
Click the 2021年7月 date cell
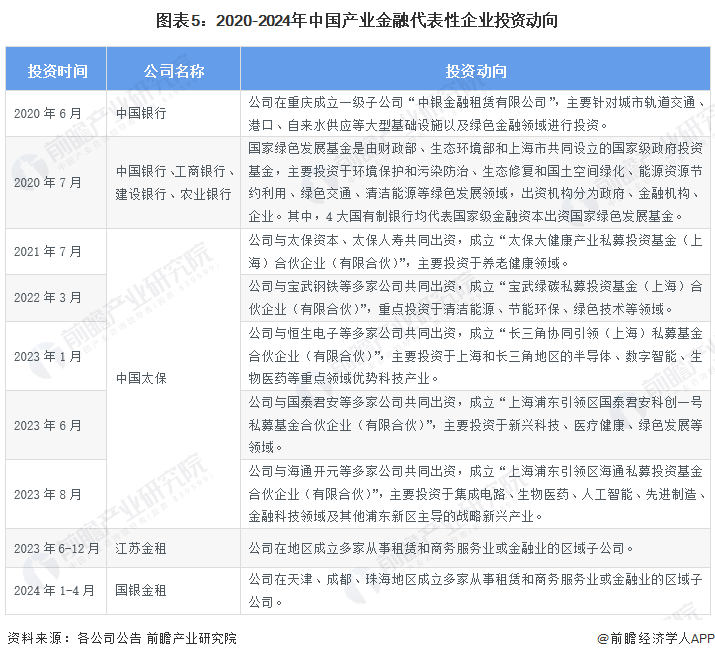pos(56,251)
